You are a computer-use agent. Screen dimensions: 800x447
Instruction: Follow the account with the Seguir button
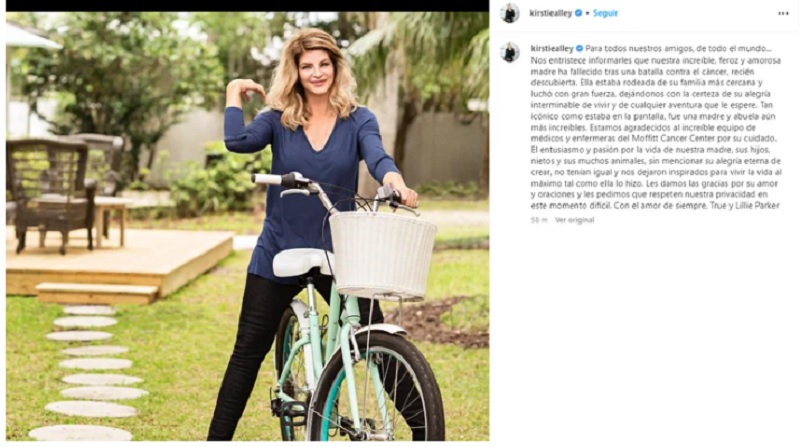605,13
